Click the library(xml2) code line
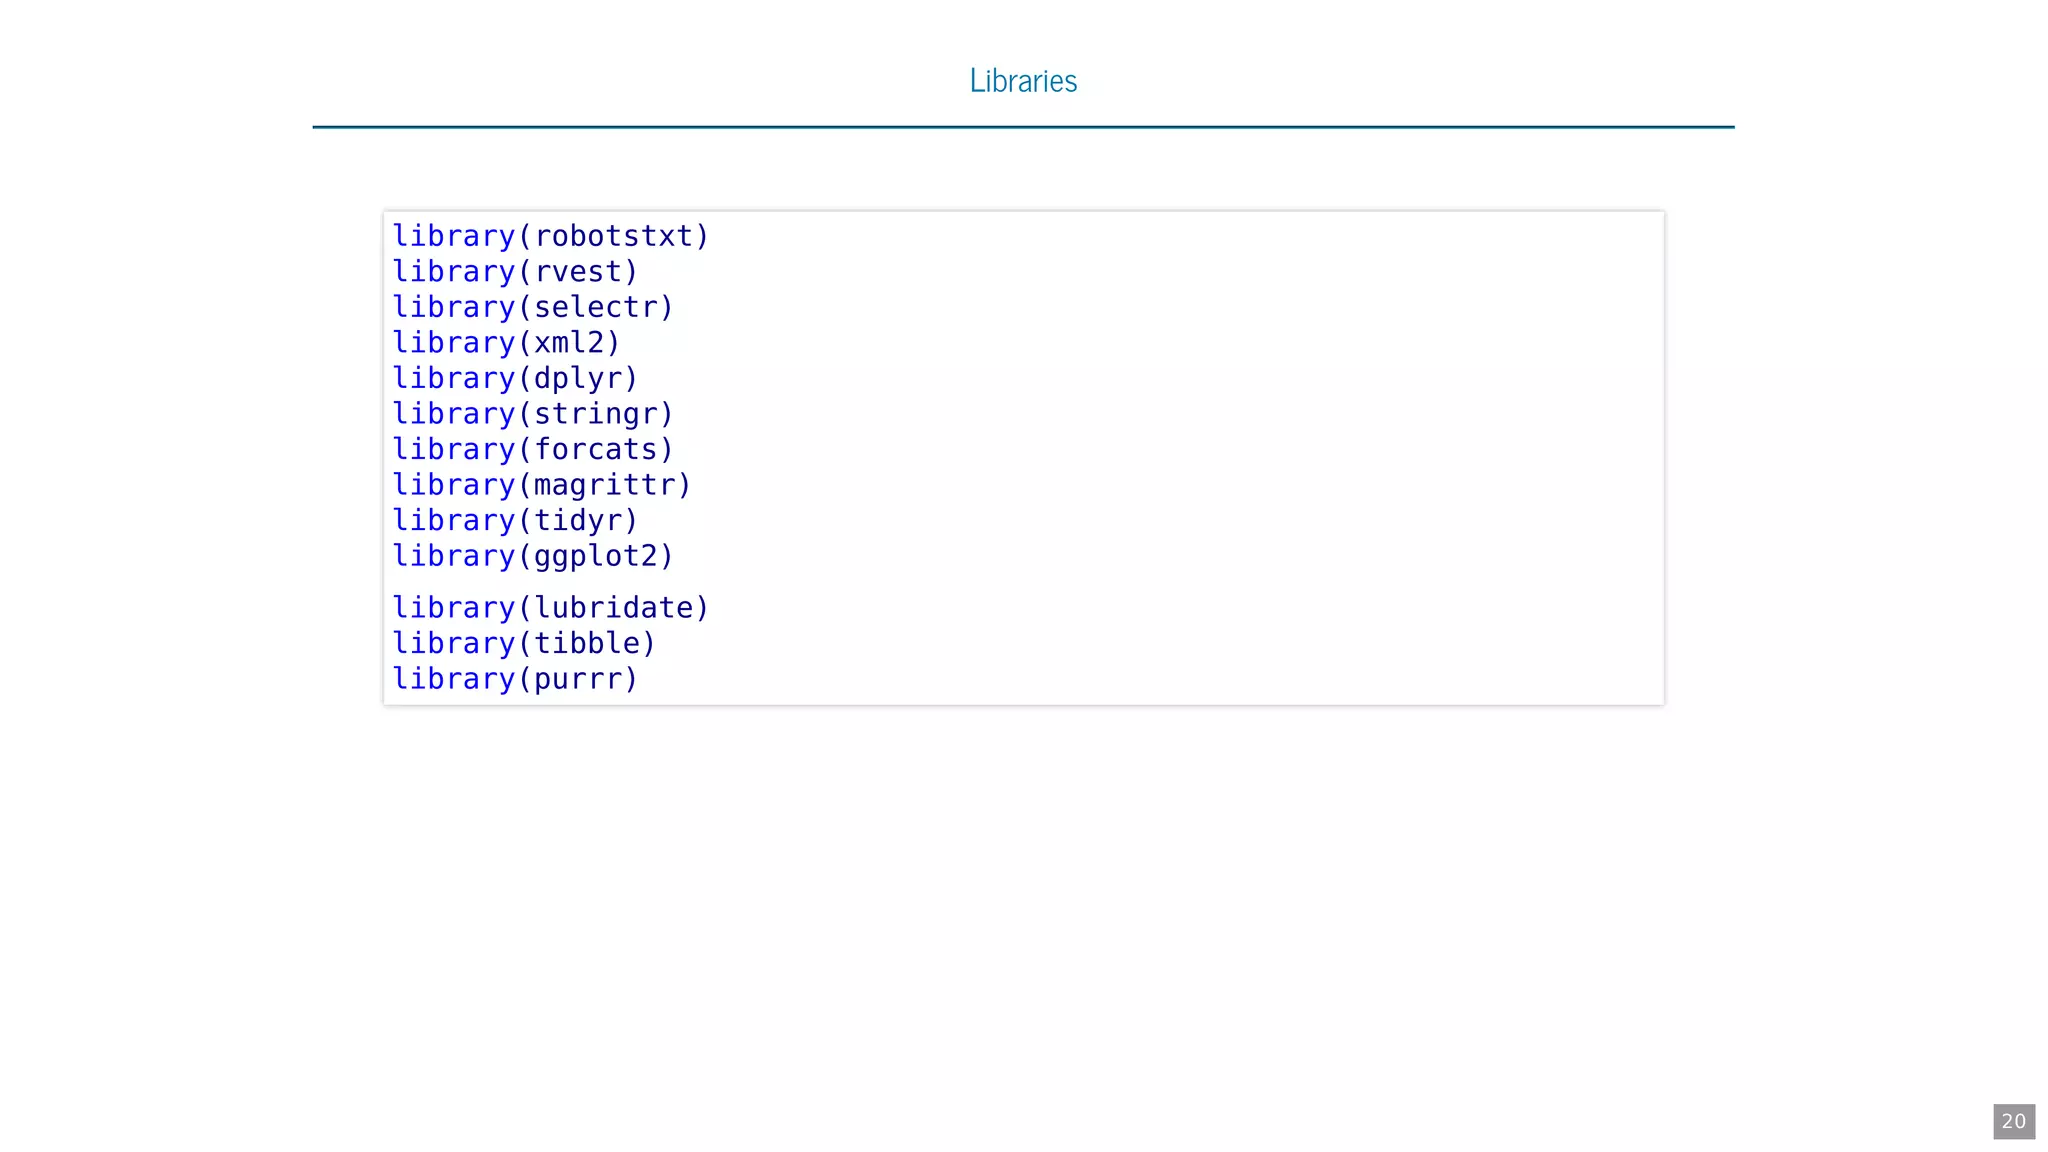 click(x=506, y=343)
